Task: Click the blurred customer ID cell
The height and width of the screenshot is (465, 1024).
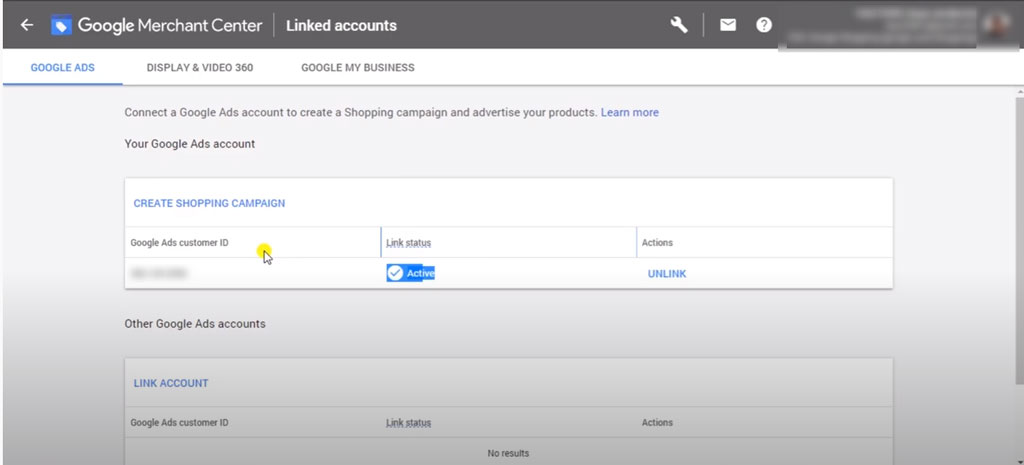Action: [x=159, y=274]
